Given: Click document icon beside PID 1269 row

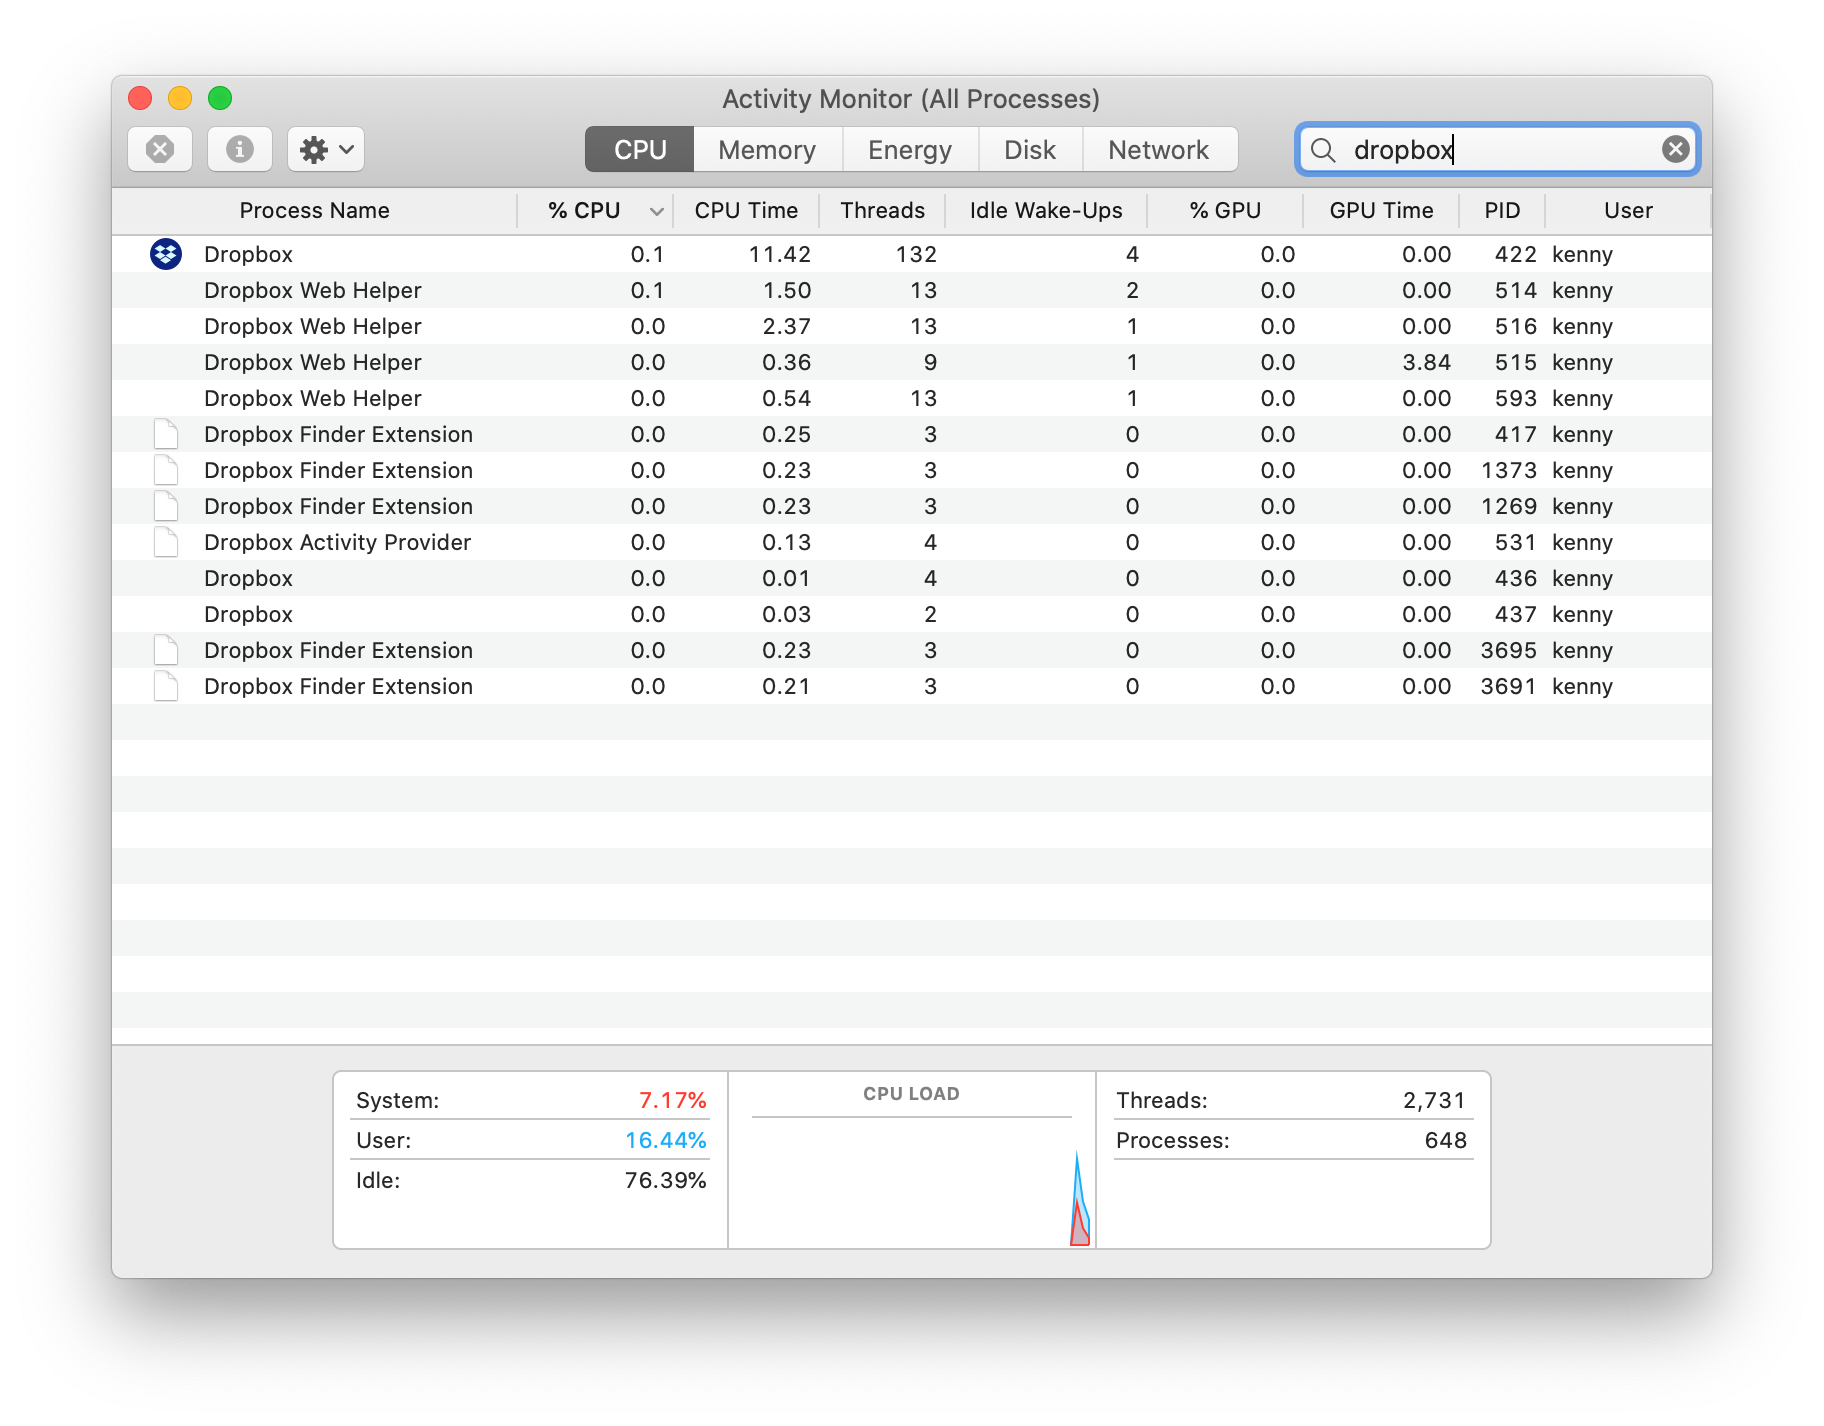Looking at the screenshot, I should click(166, 506).
